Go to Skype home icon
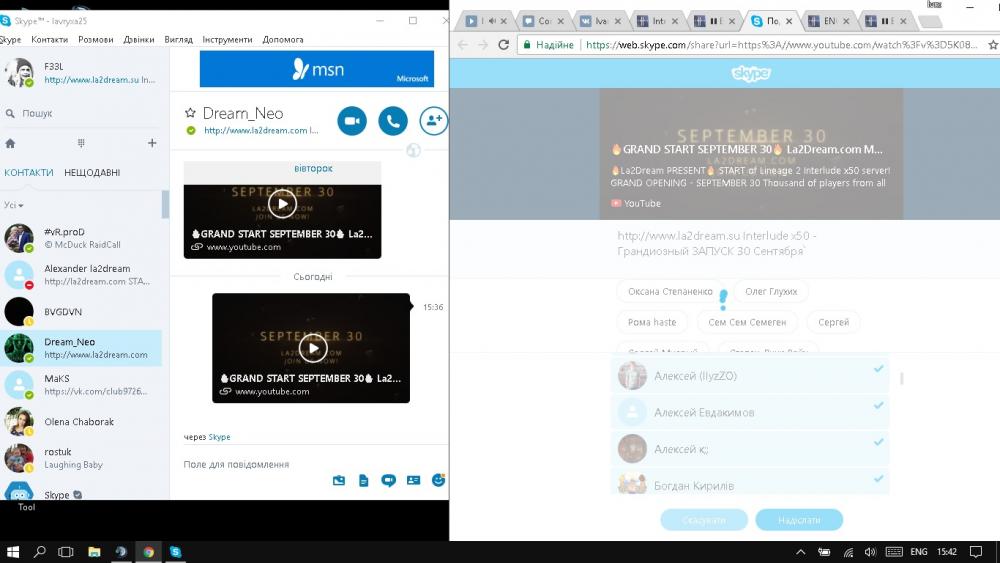This screenshot has width=1000, height=563. [11, 144]
